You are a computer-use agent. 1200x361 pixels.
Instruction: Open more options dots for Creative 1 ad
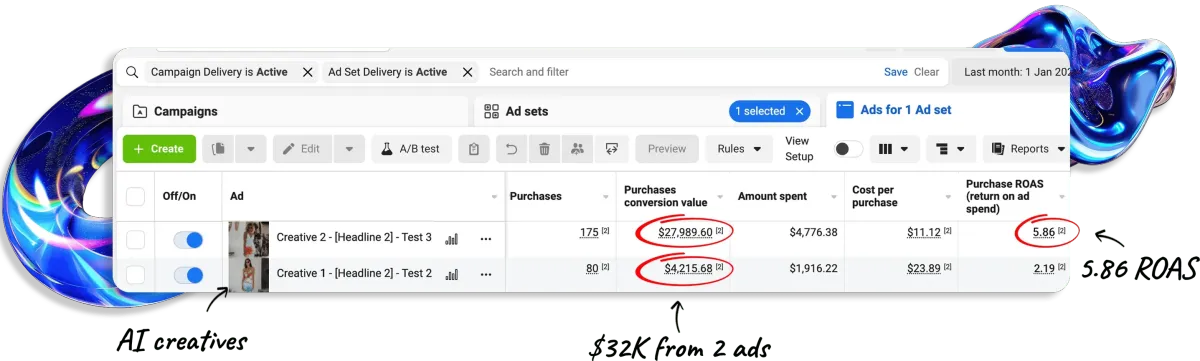point(486,273)
